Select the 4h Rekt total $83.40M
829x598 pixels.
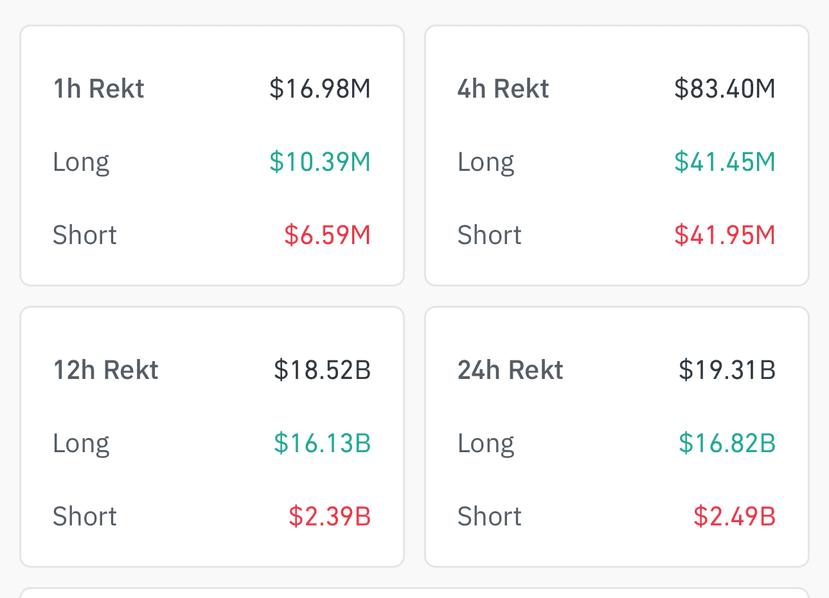tap(725, 88)
